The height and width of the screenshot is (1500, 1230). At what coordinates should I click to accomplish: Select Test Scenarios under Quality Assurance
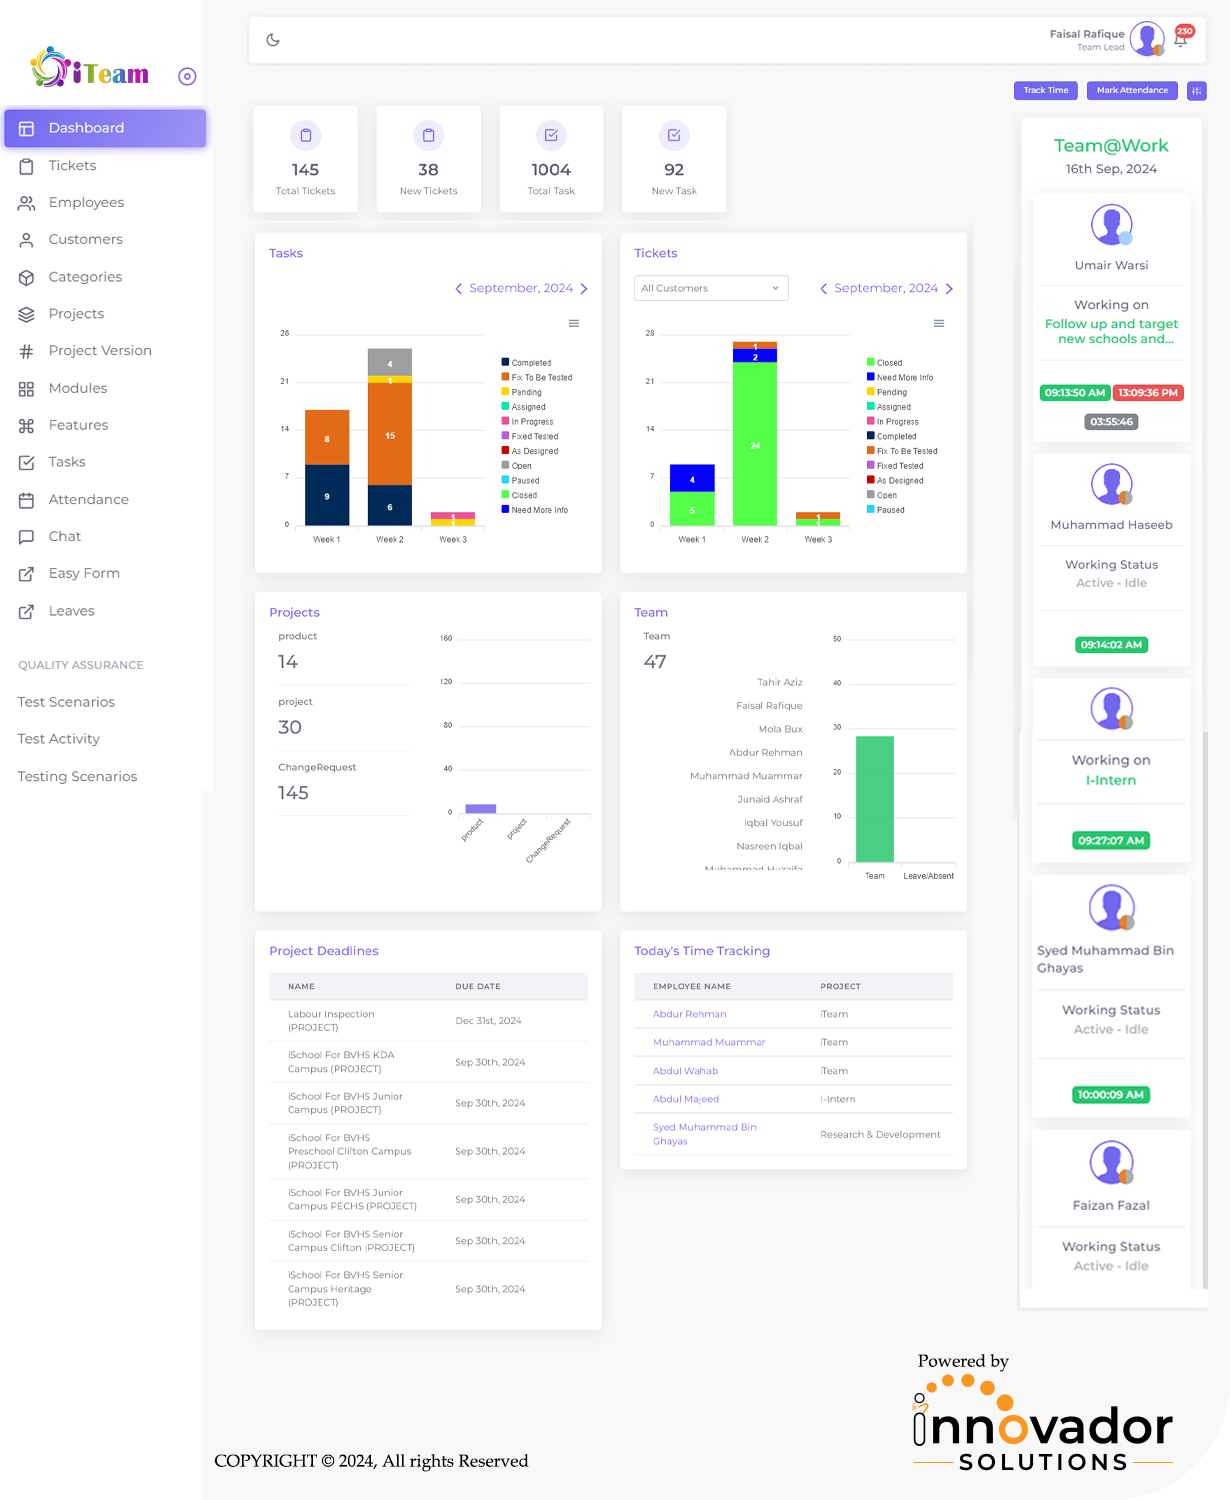pos(66,702)
